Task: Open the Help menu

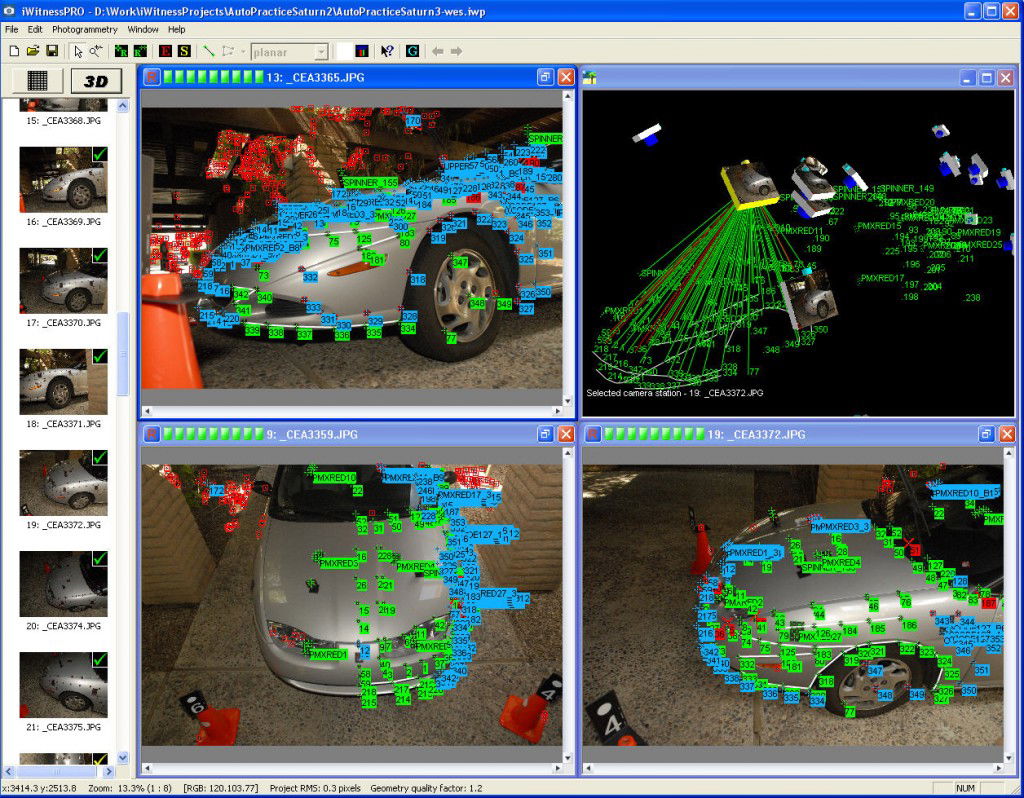Action: (x=176, y=29)
